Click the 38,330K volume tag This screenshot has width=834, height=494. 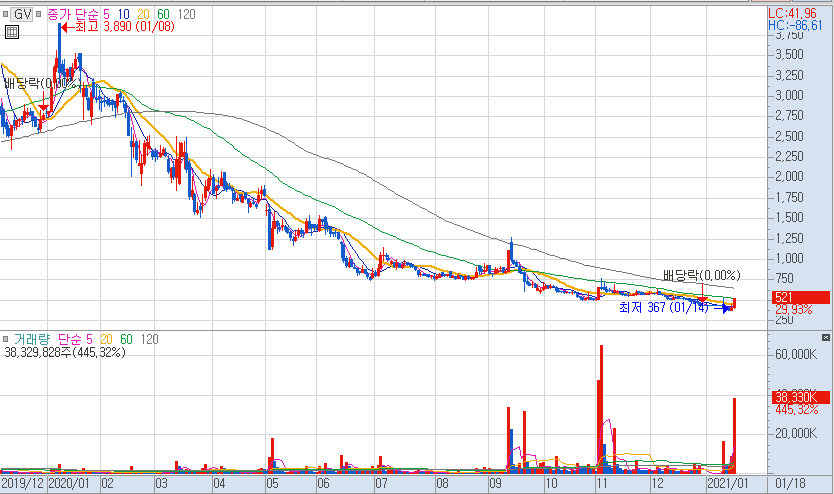800,397
